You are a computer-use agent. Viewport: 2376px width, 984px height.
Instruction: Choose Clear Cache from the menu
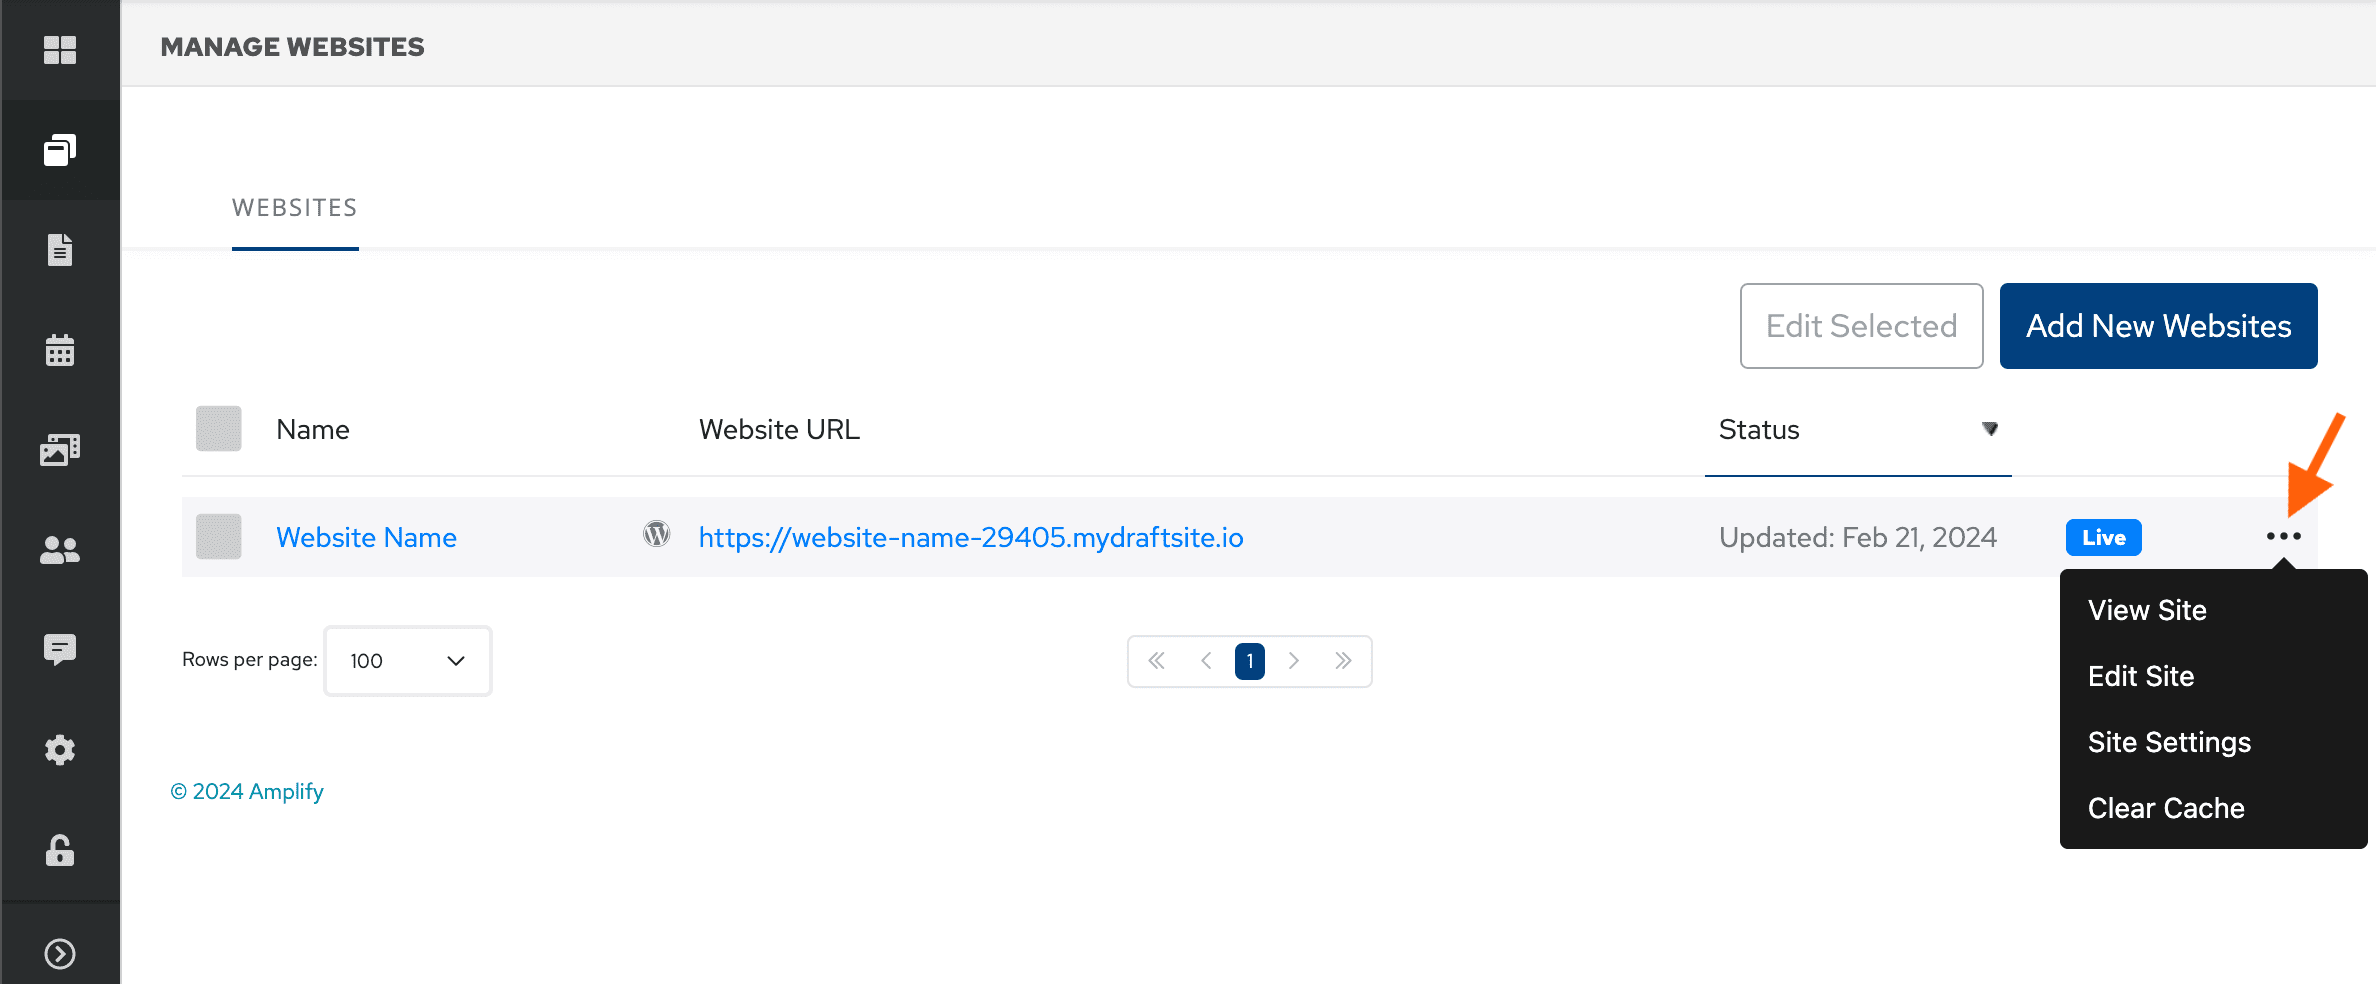(x=2165, y=807)
